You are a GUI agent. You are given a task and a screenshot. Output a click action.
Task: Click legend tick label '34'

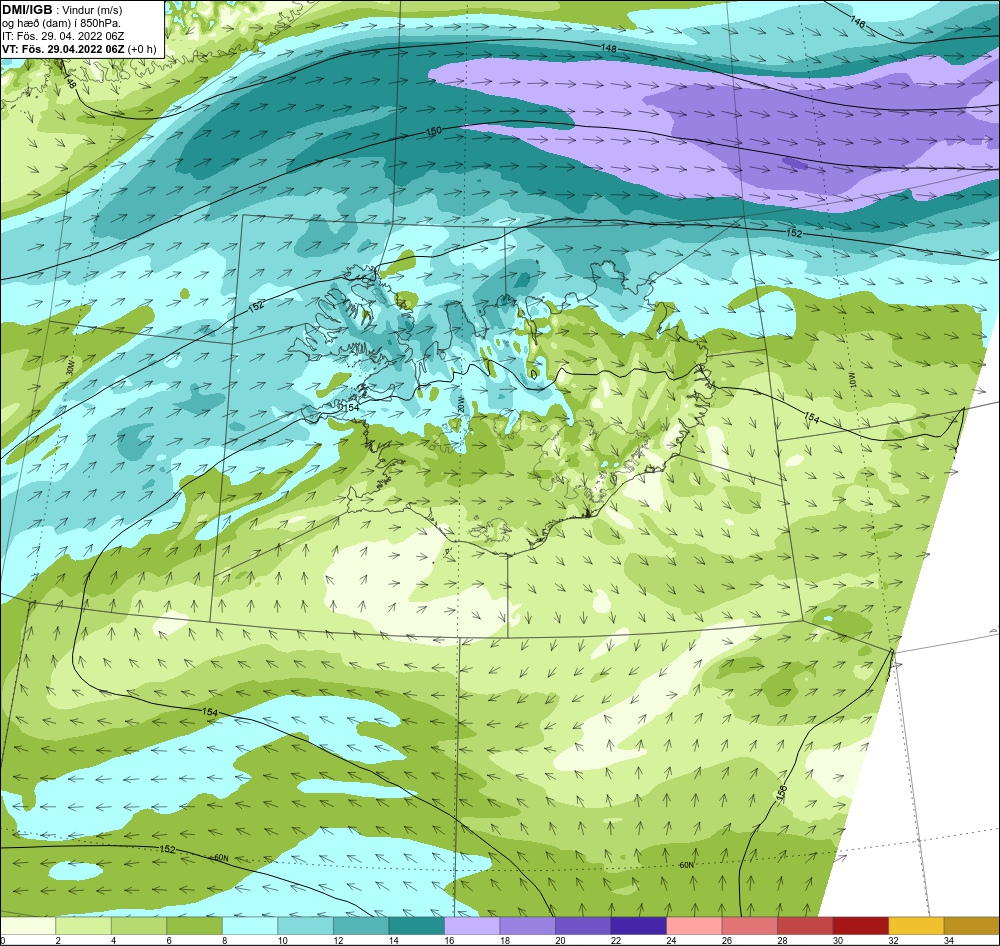pyautogui.click(x=948, y=940)
